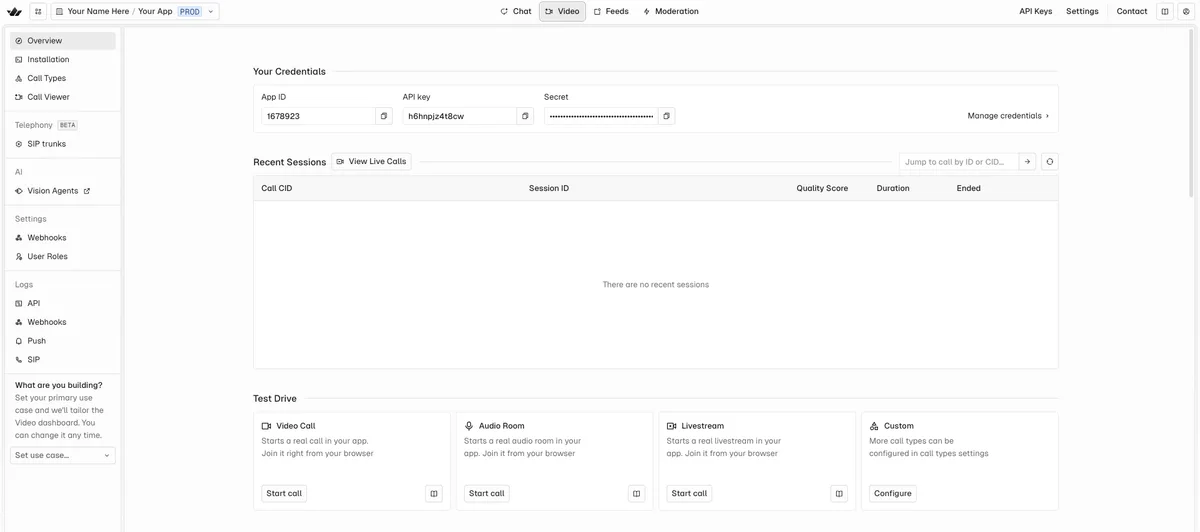Screen dimensions: 1200x532
Task: Open API logs in the sidebar
Action: tap(63, 303)
